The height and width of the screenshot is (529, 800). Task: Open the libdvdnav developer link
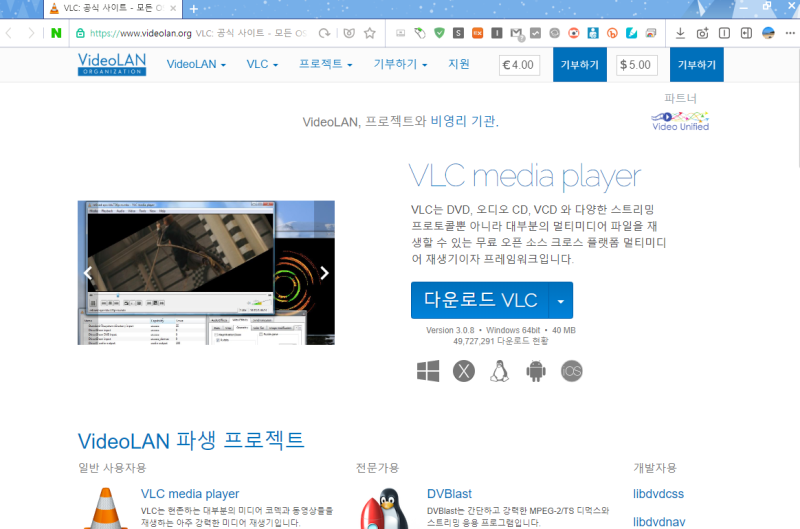pos(659,522)
